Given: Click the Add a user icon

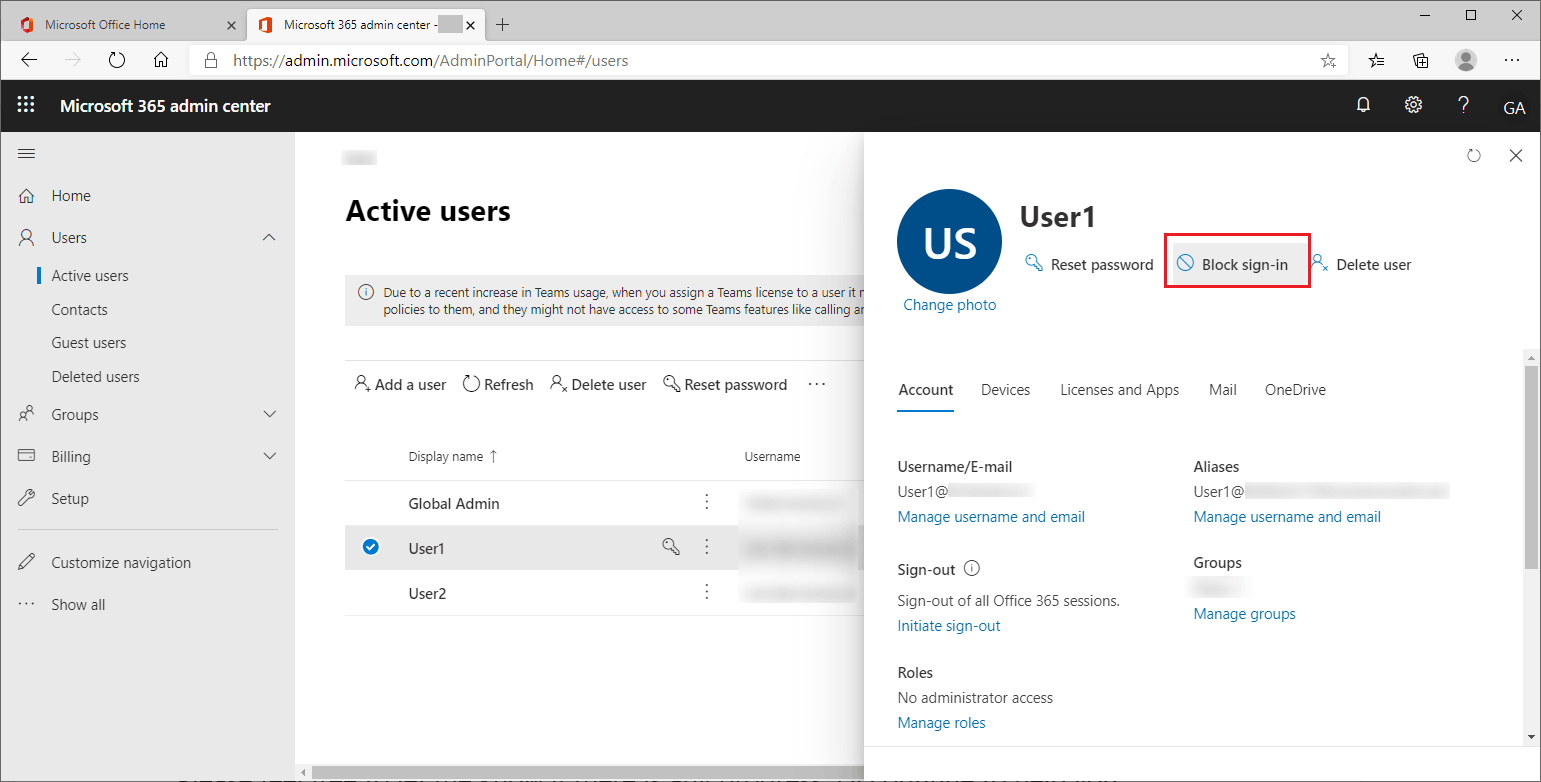Looking at the screenshot, I should click(x=361, y=383).
